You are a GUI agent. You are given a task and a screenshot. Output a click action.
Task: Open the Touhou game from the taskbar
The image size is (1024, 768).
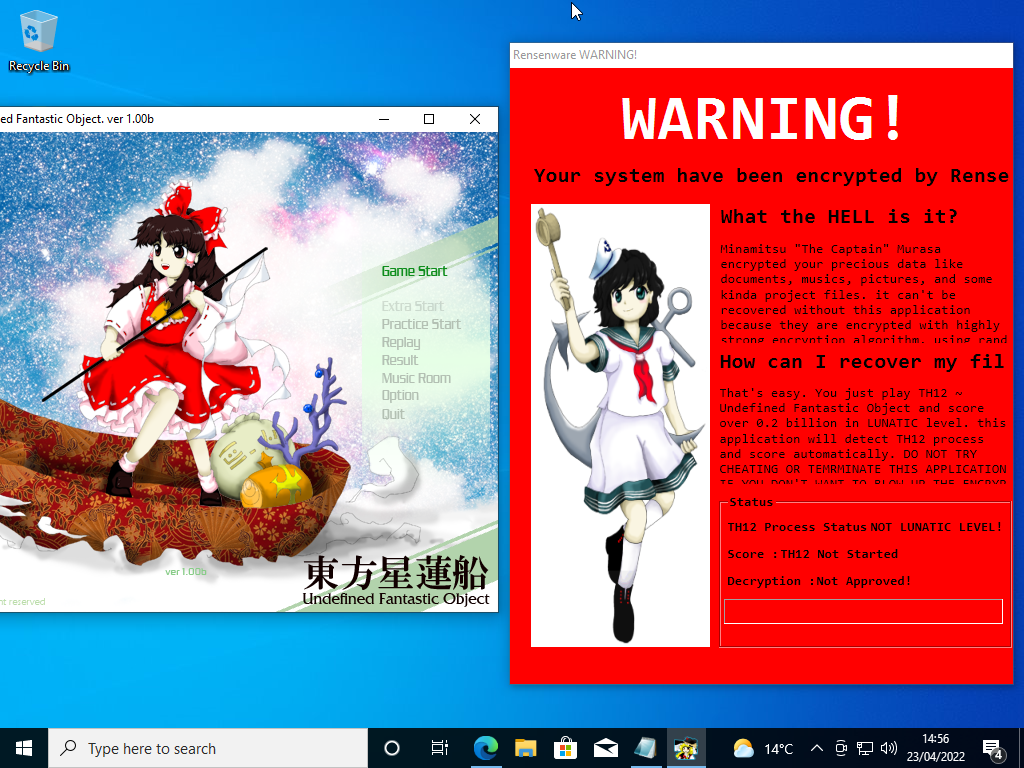tap(686, 747)
